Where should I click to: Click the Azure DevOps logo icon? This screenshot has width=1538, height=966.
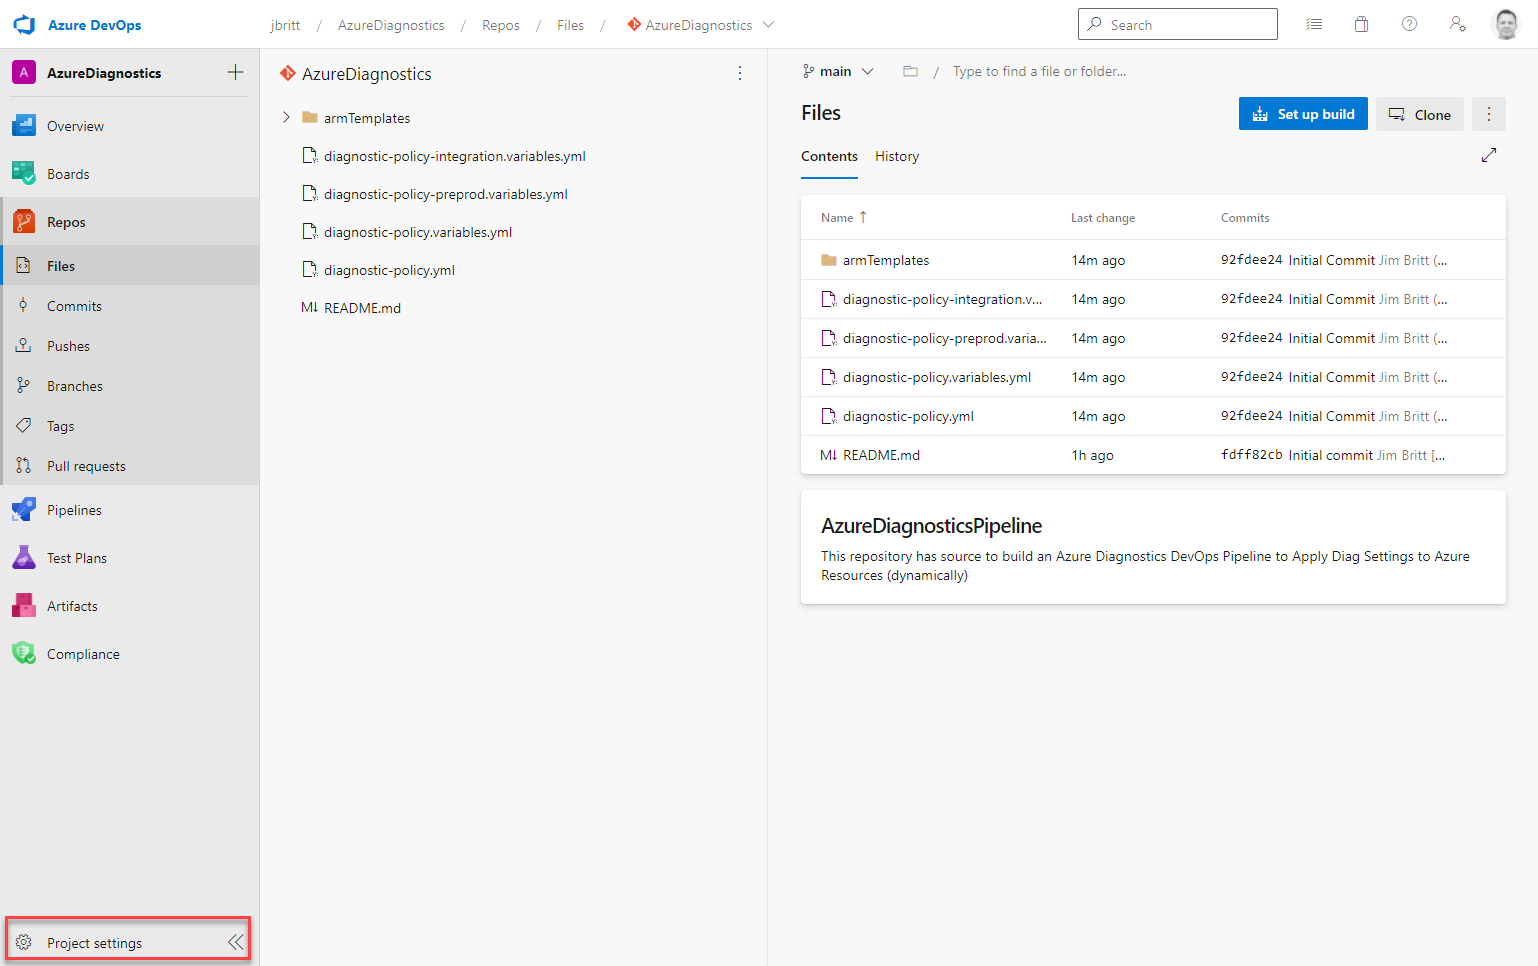pos(24,25)
